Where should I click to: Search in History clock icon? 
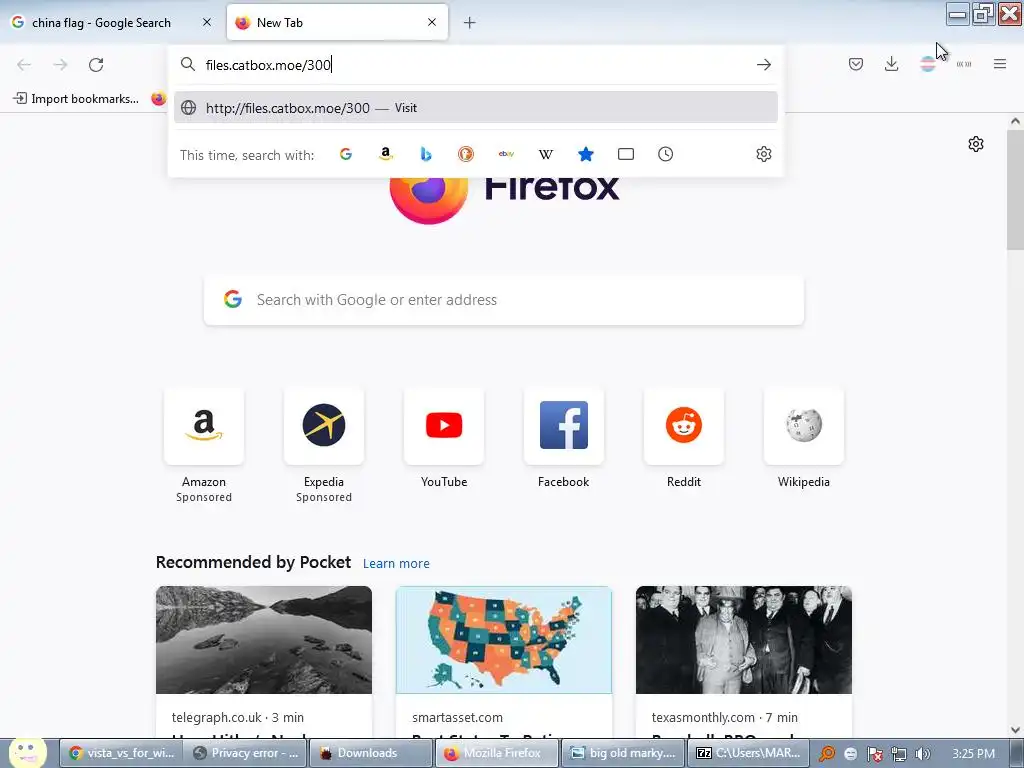click(665, 154)
